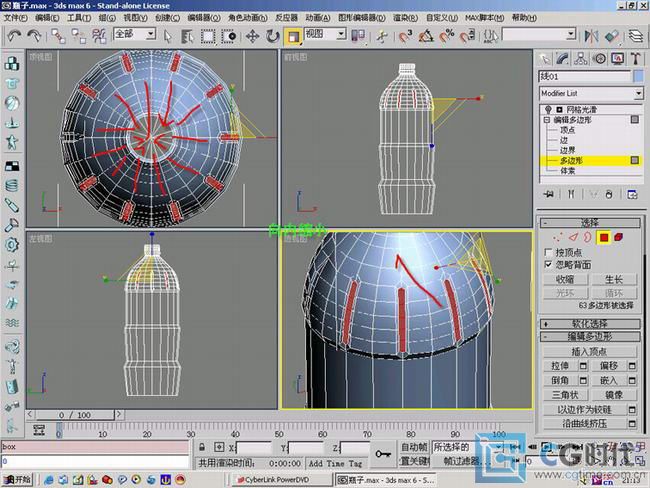
Task: Select the 顶点 sub-object level
Action: (x=567, y=130)
